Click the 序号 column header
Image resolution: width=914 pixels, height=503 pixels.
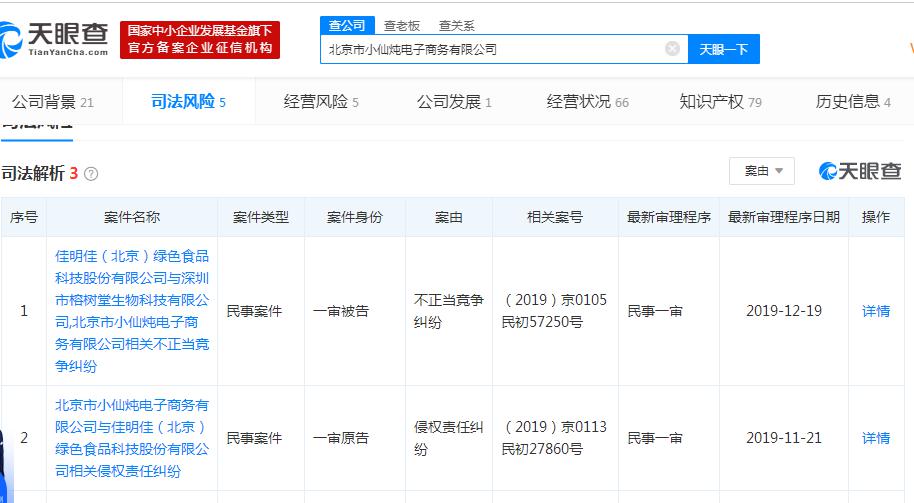24,217
